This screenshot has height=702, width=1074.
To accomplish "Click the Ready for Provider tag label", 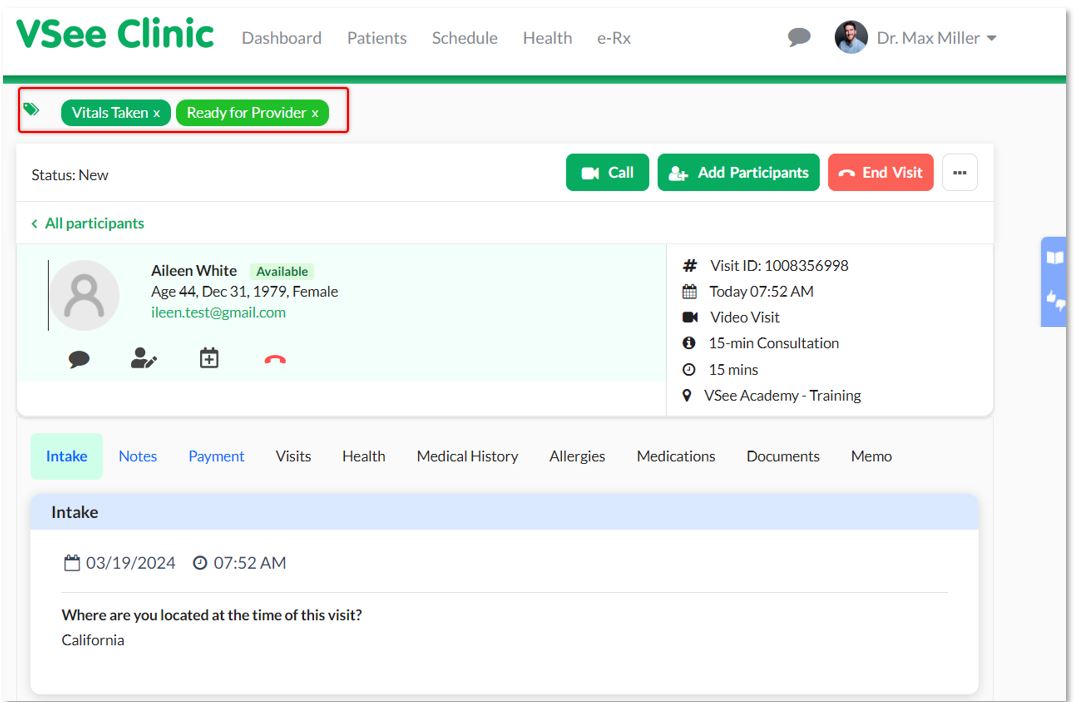I will pos(247,113).
